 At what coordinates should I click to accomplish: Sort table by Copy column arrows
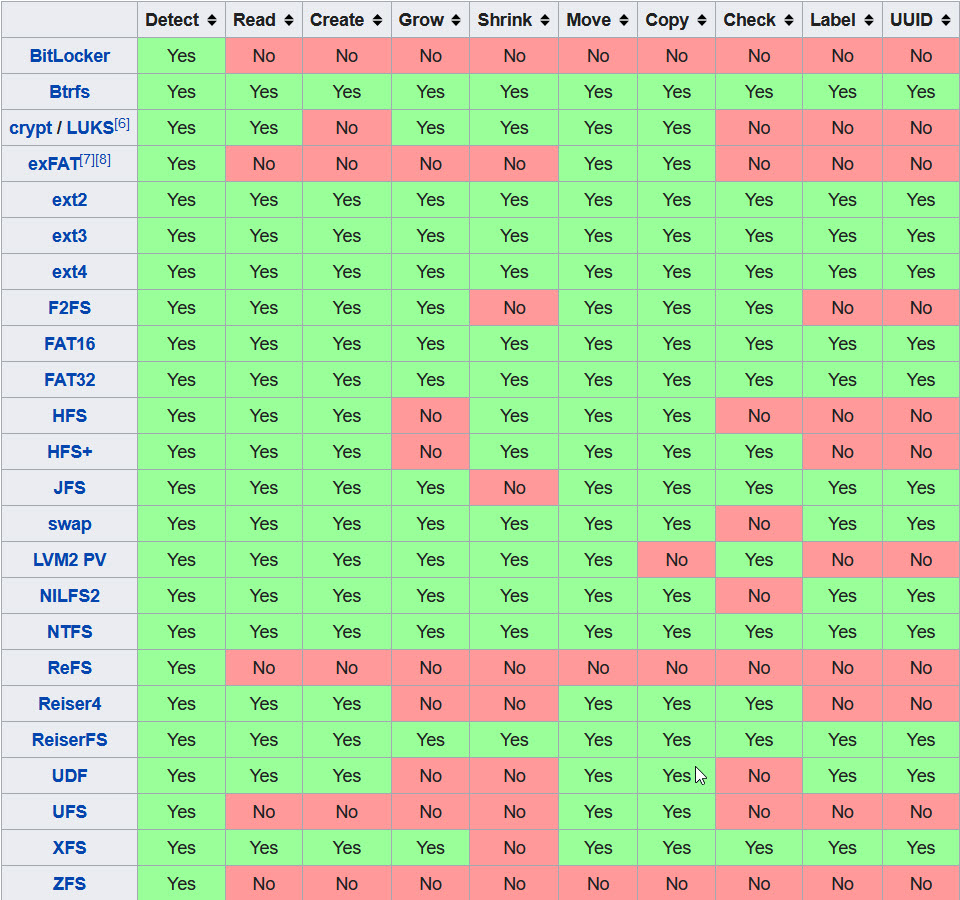click(x=702, y=20)
